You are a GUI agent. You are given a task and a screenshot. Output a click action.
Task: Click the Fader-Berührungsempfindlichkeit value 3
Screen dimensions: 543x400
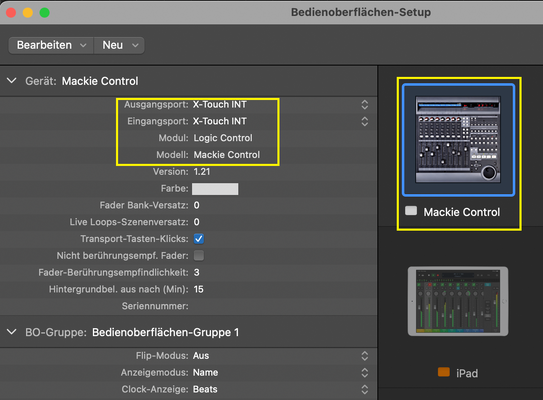(196, 273)
